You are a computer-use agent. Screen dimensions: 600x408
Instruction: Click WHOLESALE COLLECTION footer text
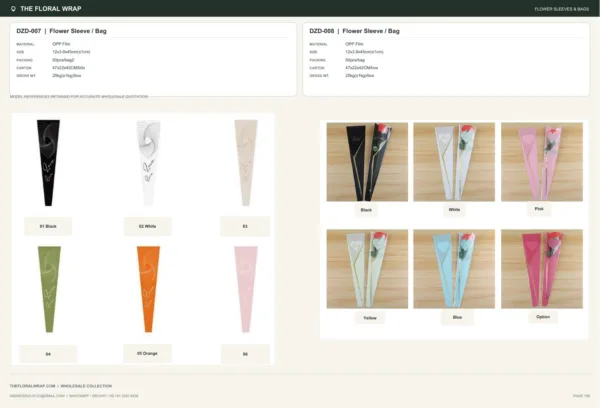pos(86,386)
